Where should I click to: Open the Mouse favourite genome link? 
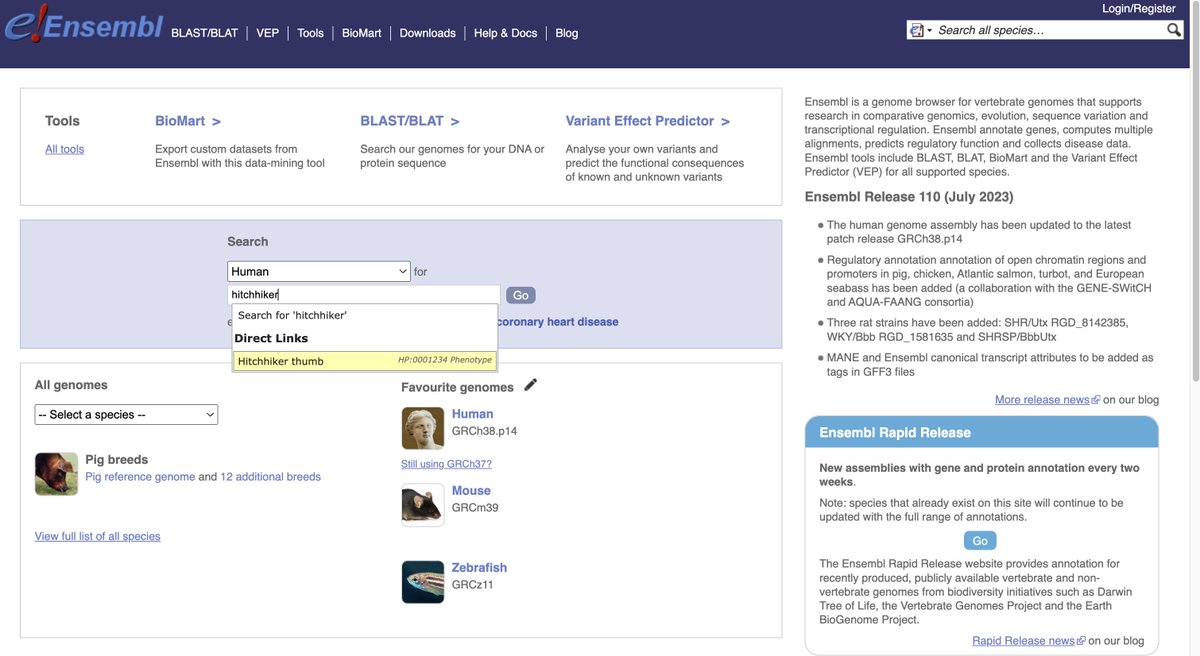pyautogui.click(x=471, y=491)
